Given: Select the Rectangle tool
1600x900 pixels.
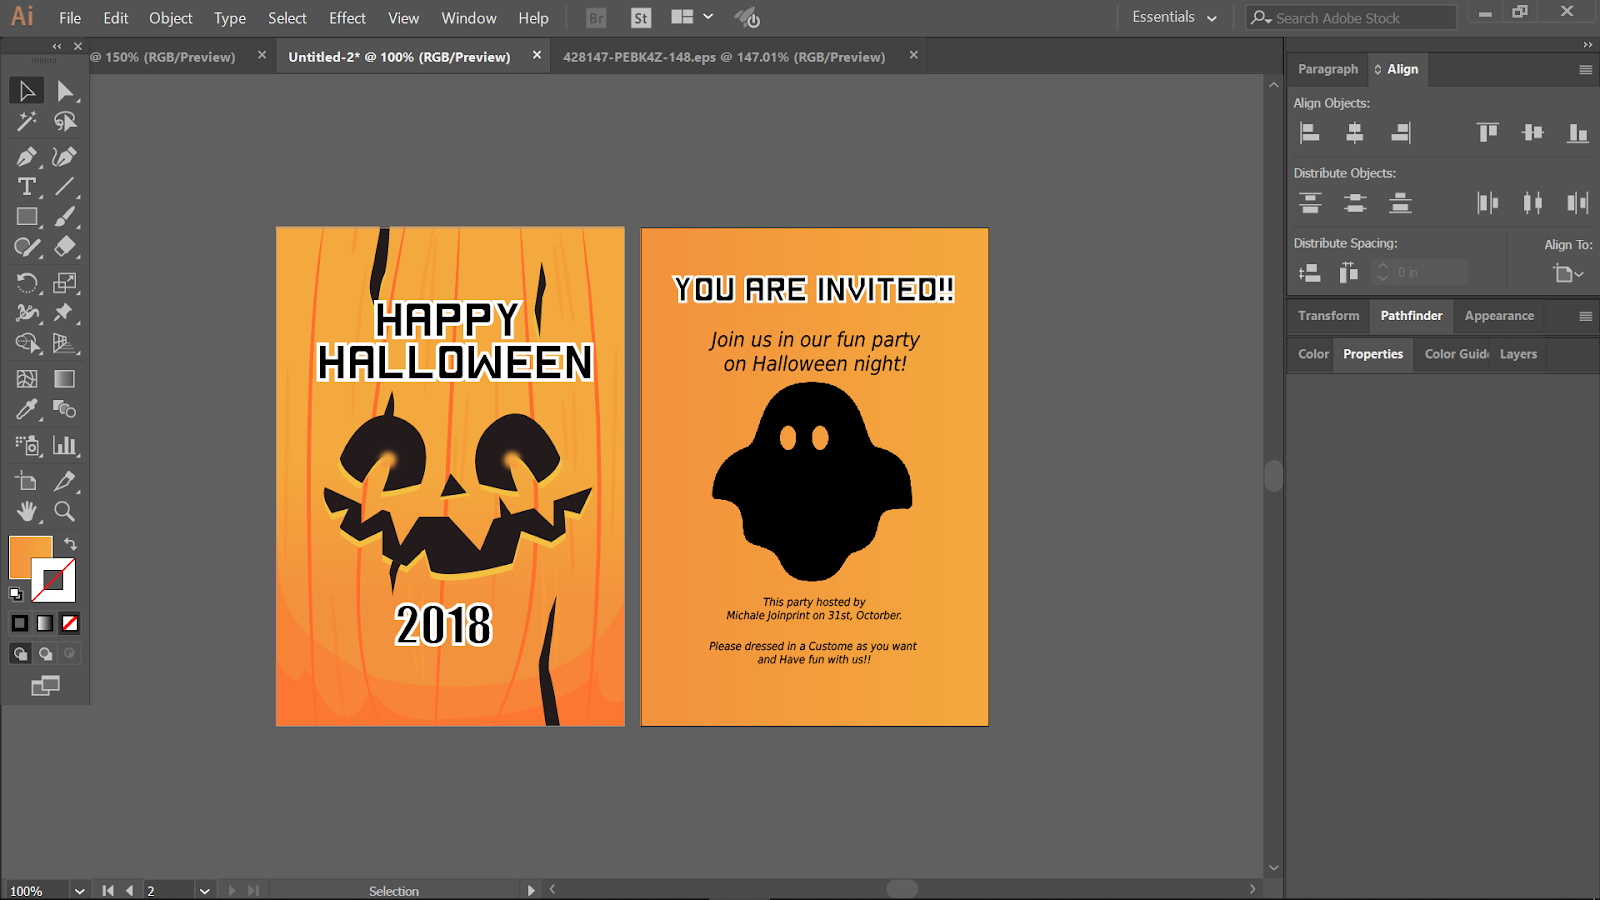Looking at the screenshot, I should pyautogui.click(x=27, y=217).
